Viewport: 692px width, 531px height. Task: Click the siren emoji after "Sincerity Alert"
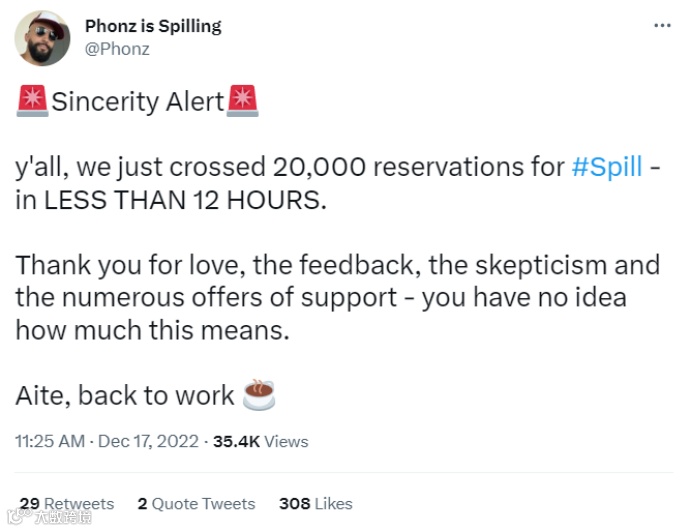coord(242,101)
